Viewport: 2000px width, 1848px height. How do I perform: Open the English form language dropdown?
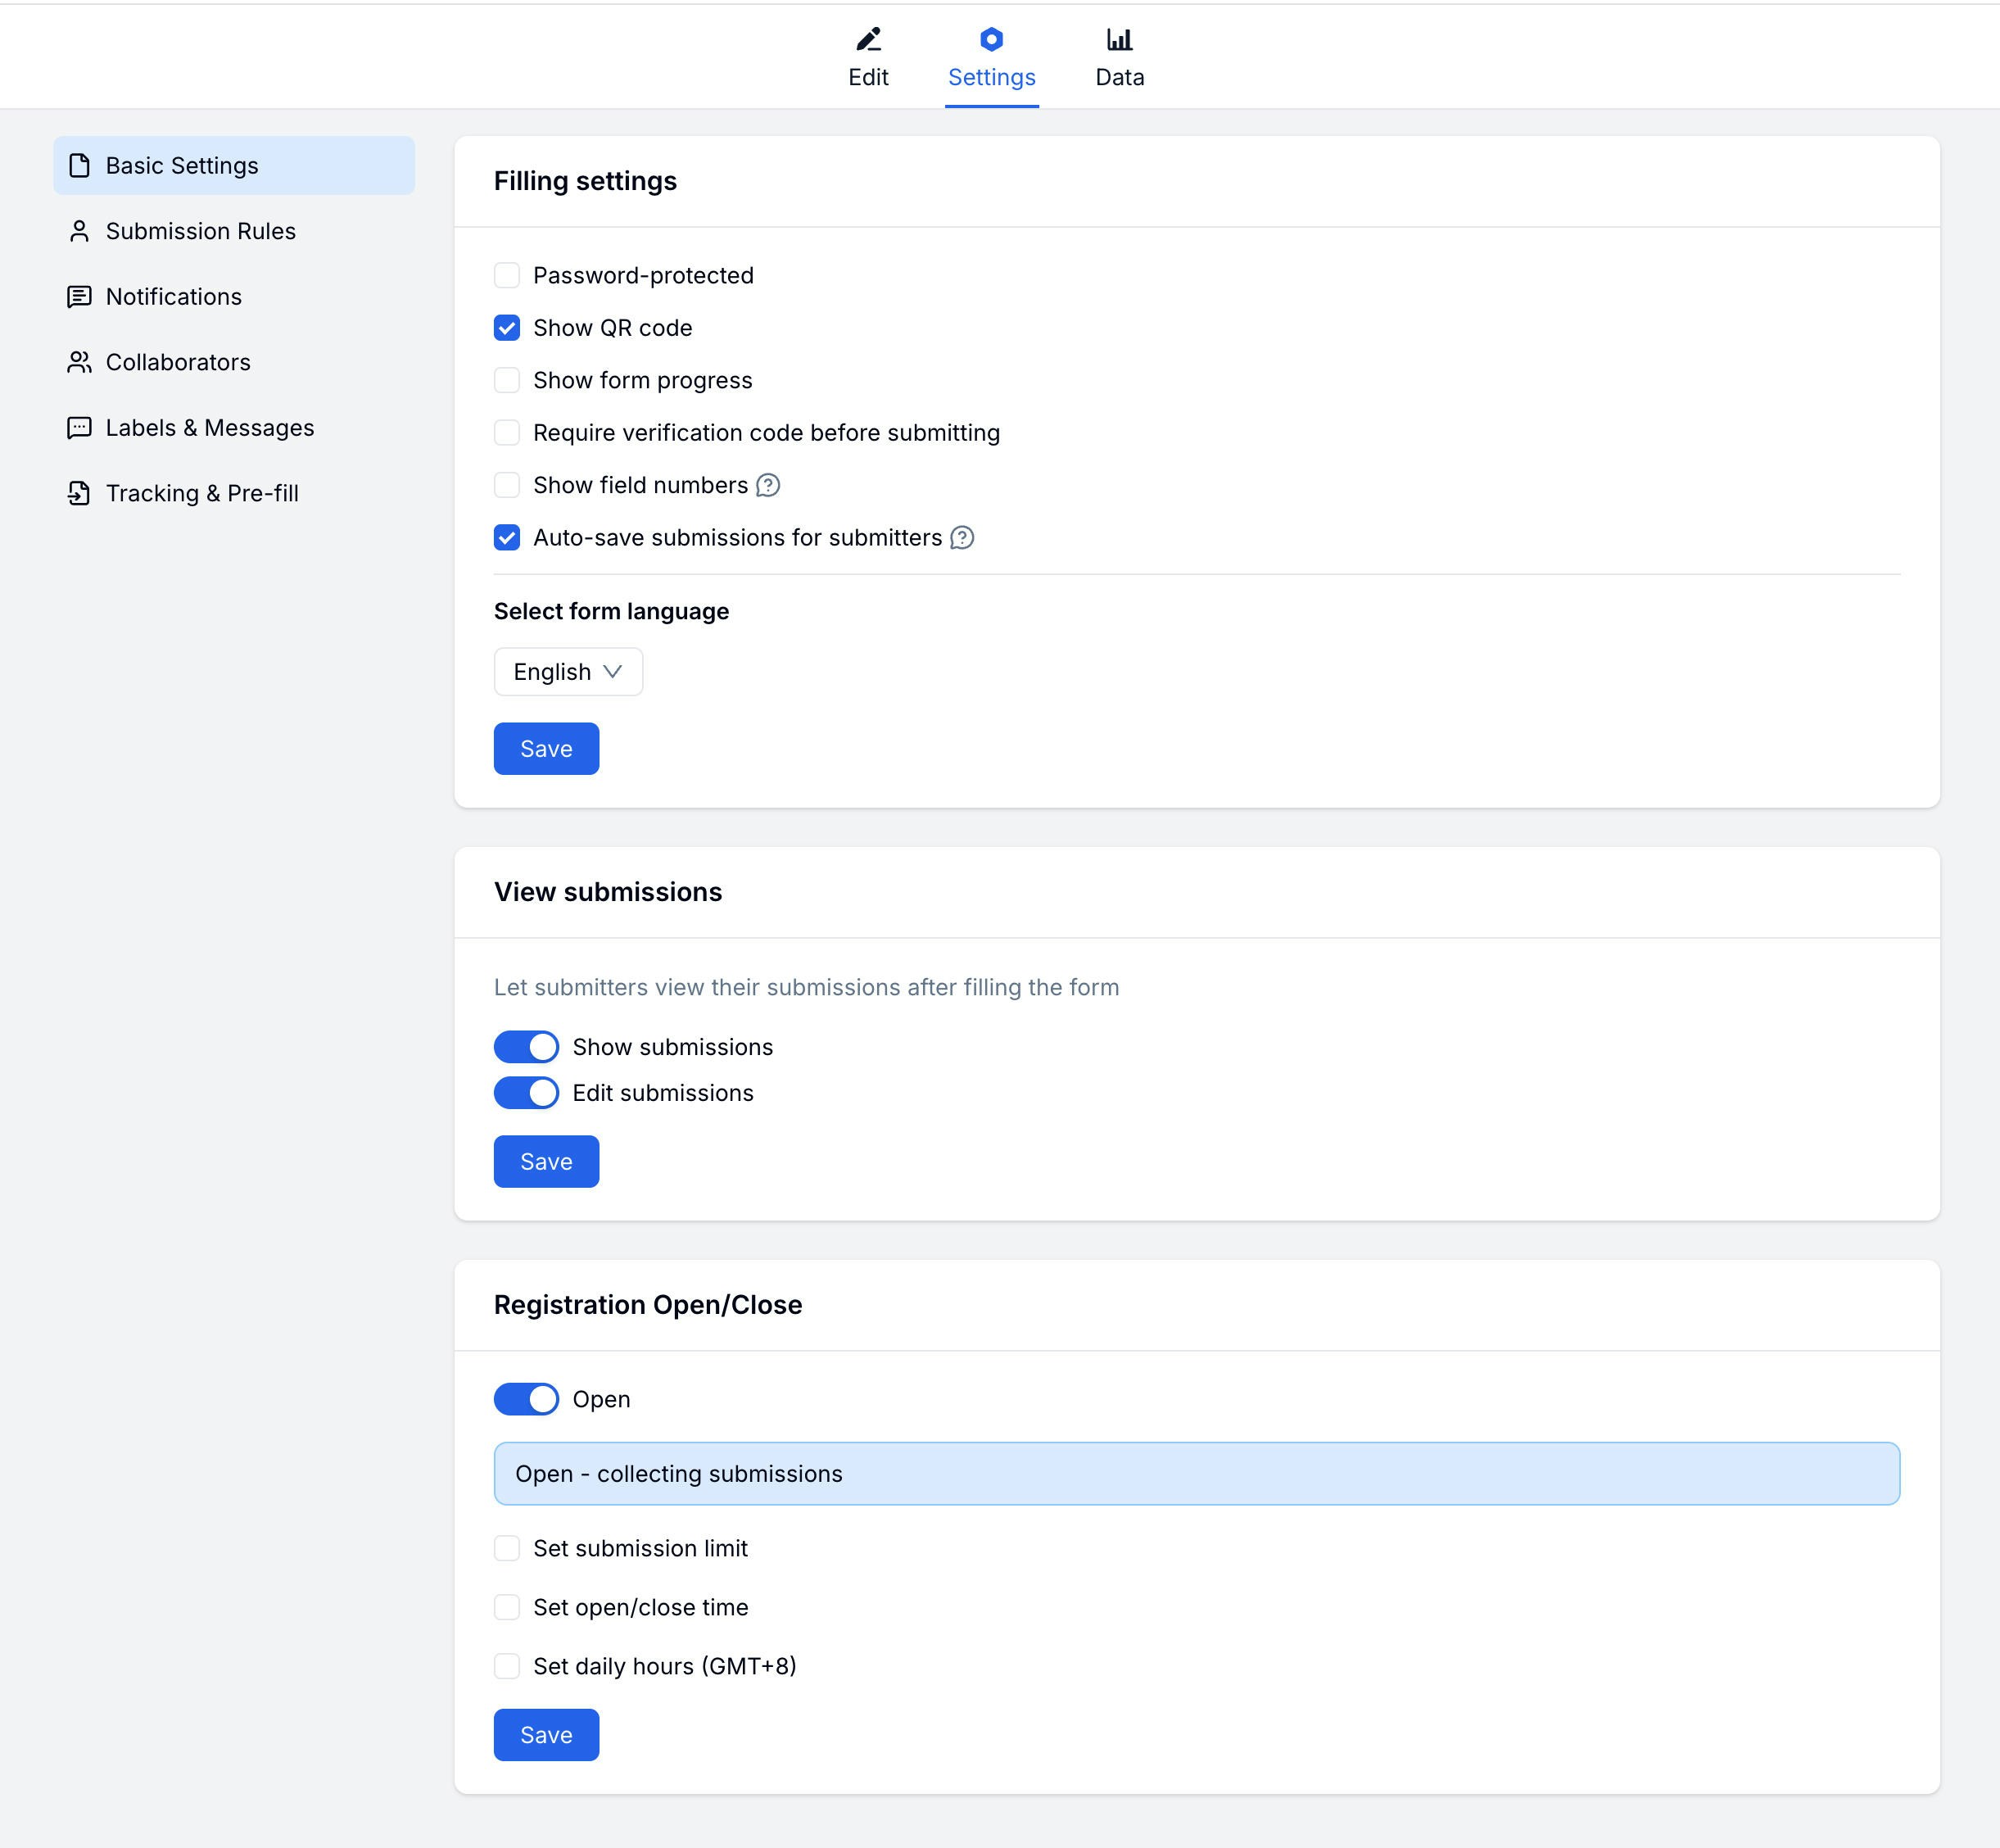[x=568, y=672]
